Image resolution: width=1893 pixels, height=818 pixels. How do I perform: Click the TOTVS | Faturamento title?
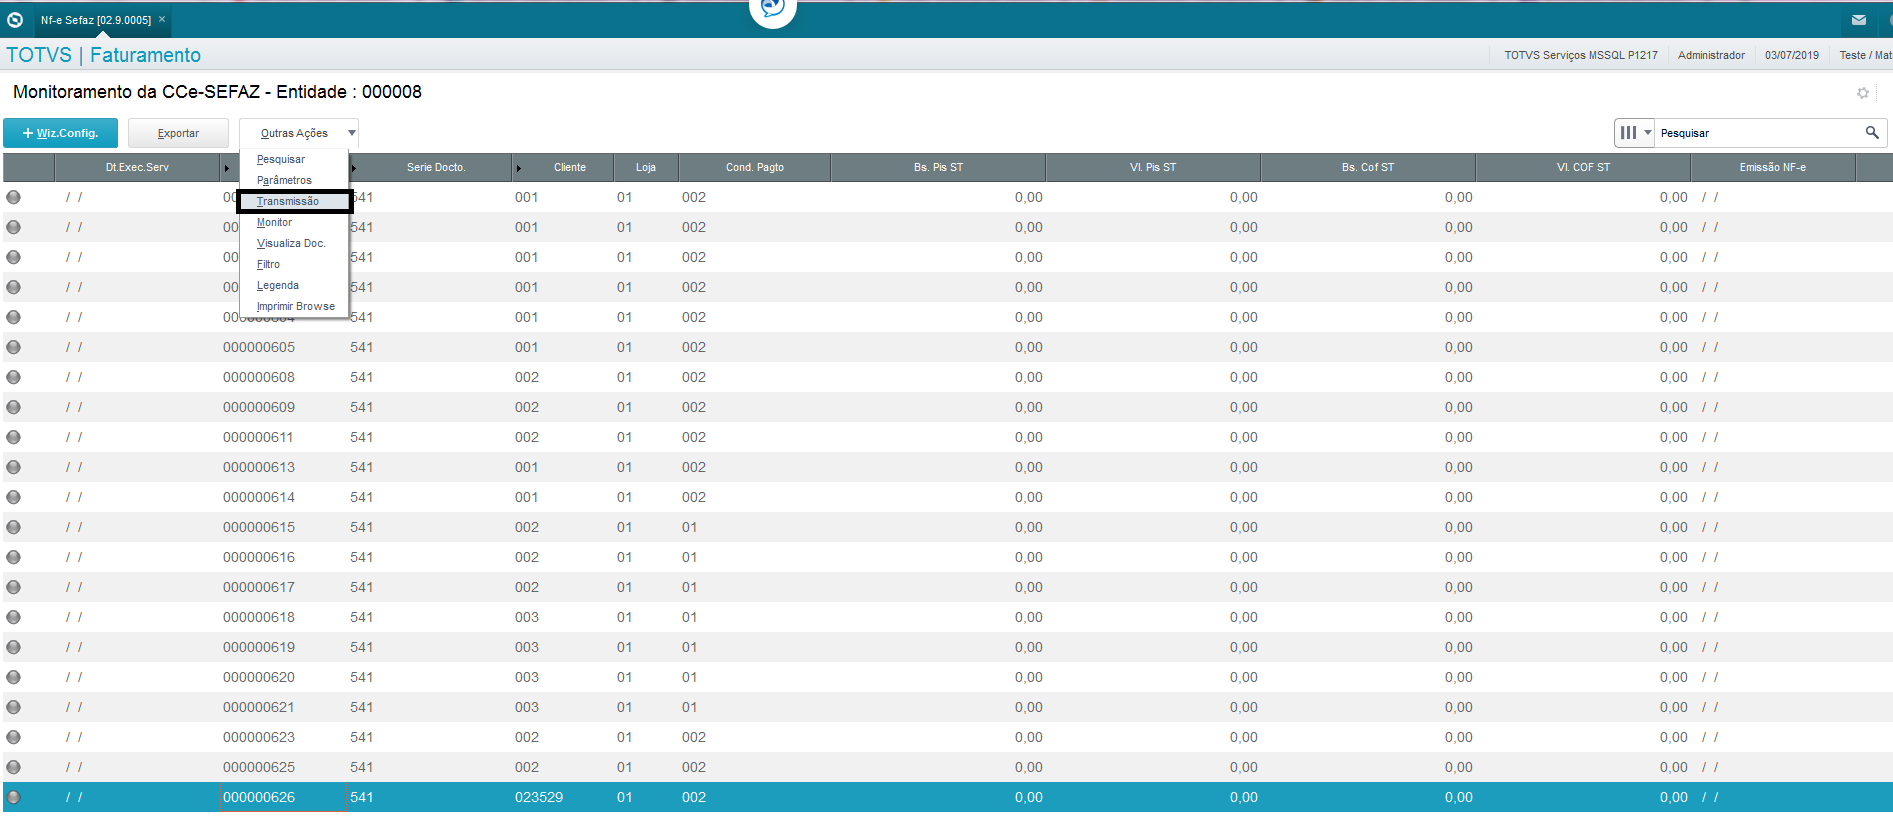[x=104, y=55]
